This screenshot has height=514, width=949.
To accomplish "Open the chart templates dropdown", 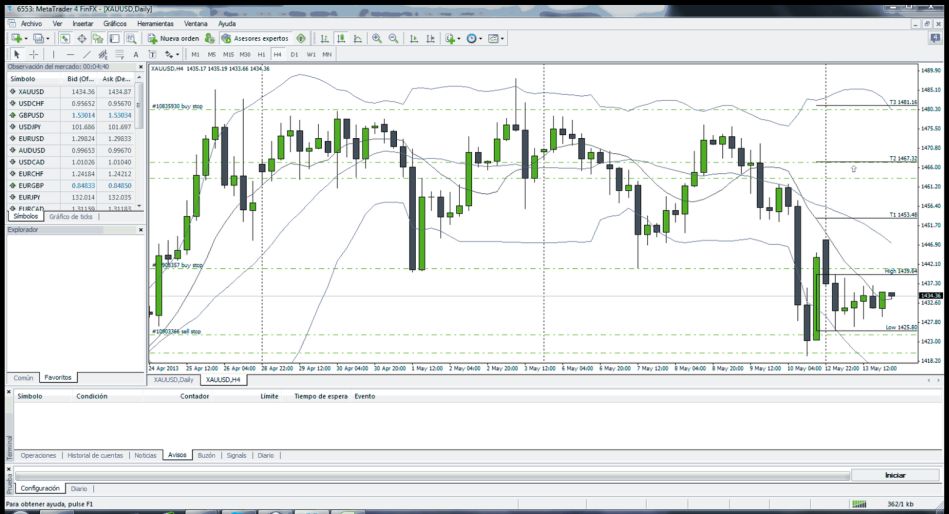I will 505,38.
